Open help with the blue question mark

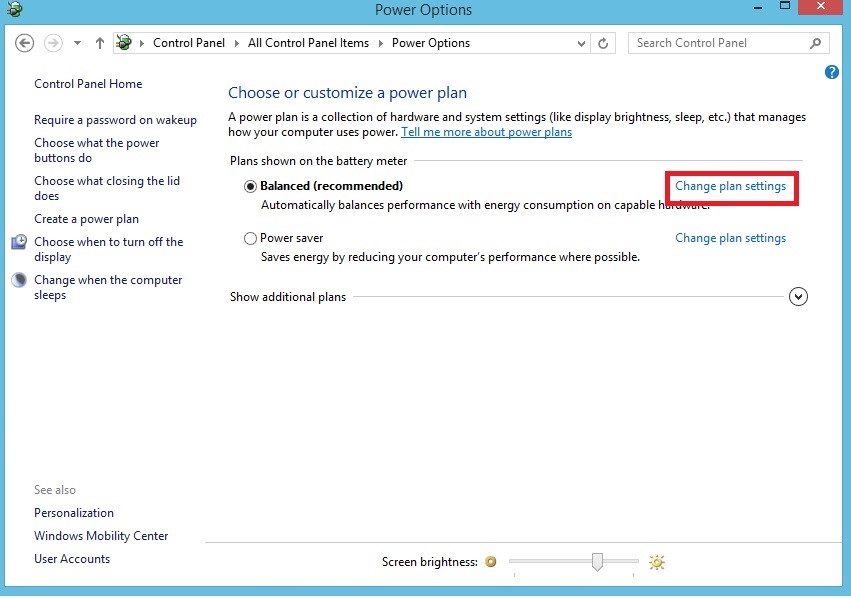coord(832,72)
